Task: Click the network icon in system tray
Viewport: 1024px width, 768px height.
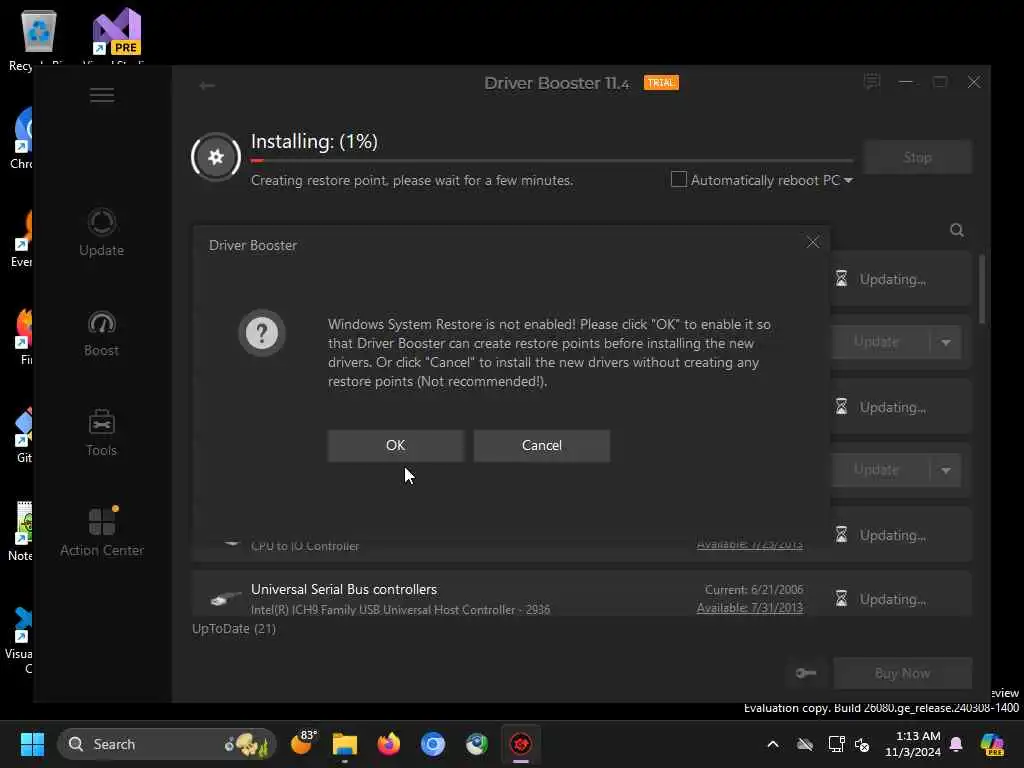Action: (836, 744)
